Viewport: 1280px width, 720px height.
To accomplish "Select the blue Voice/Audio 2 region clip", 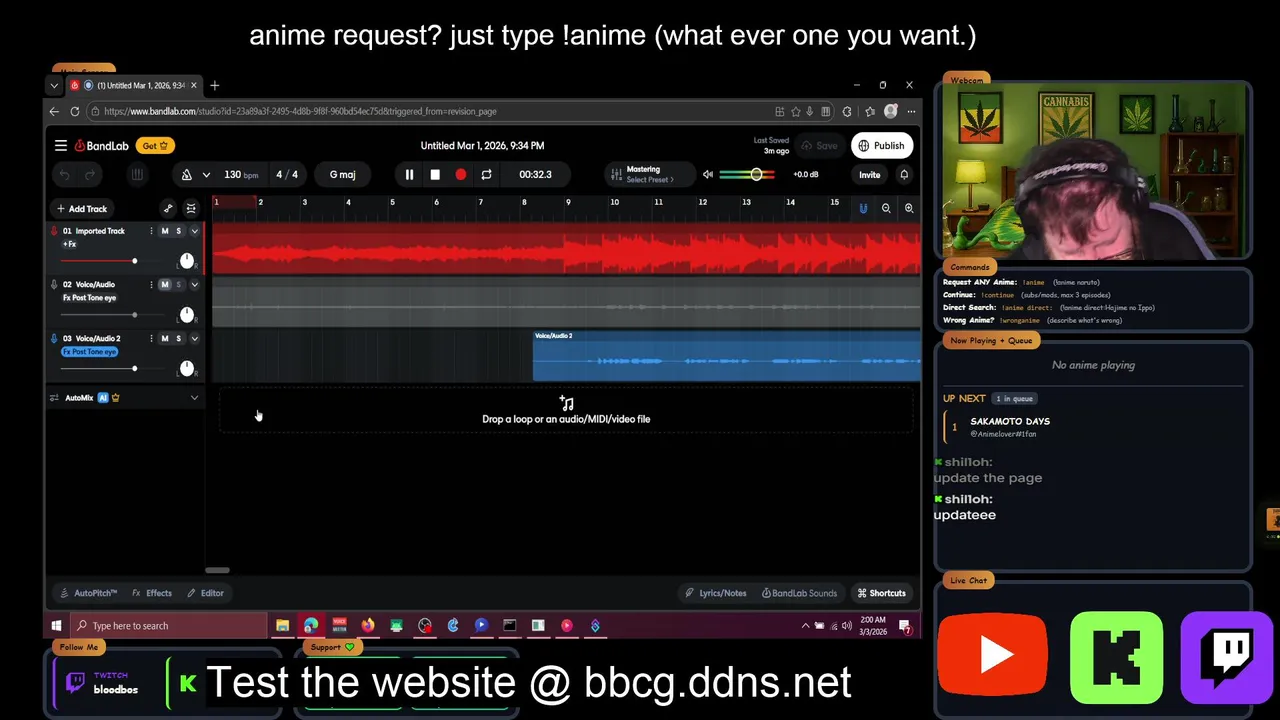I will tap(727, 356).
